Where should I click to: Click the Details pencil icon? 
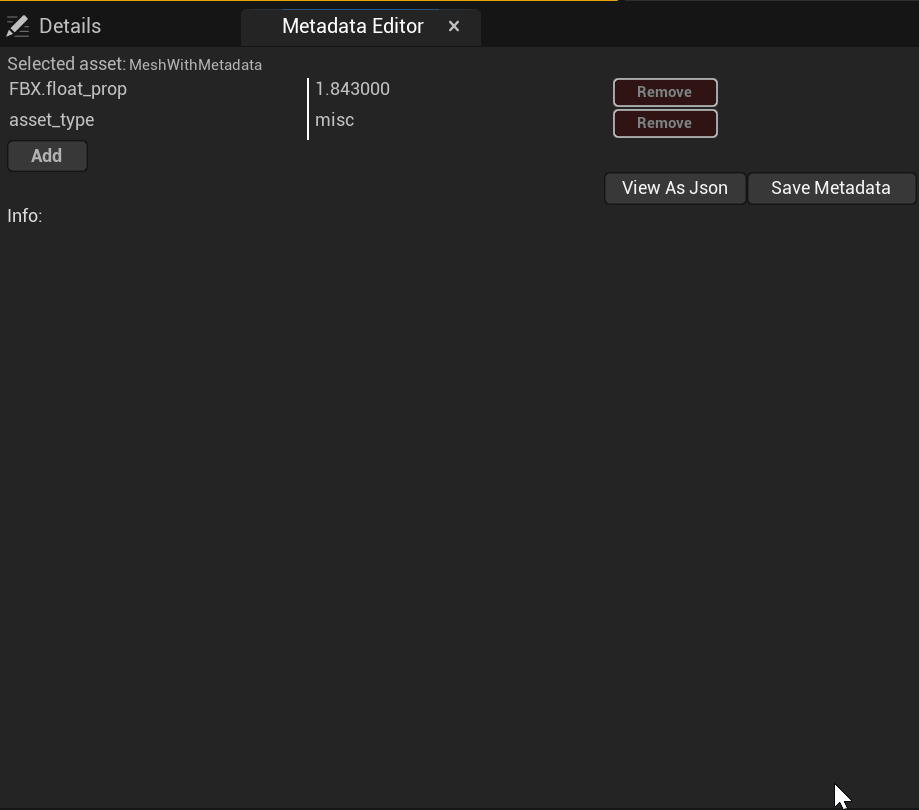click(17, 26)
